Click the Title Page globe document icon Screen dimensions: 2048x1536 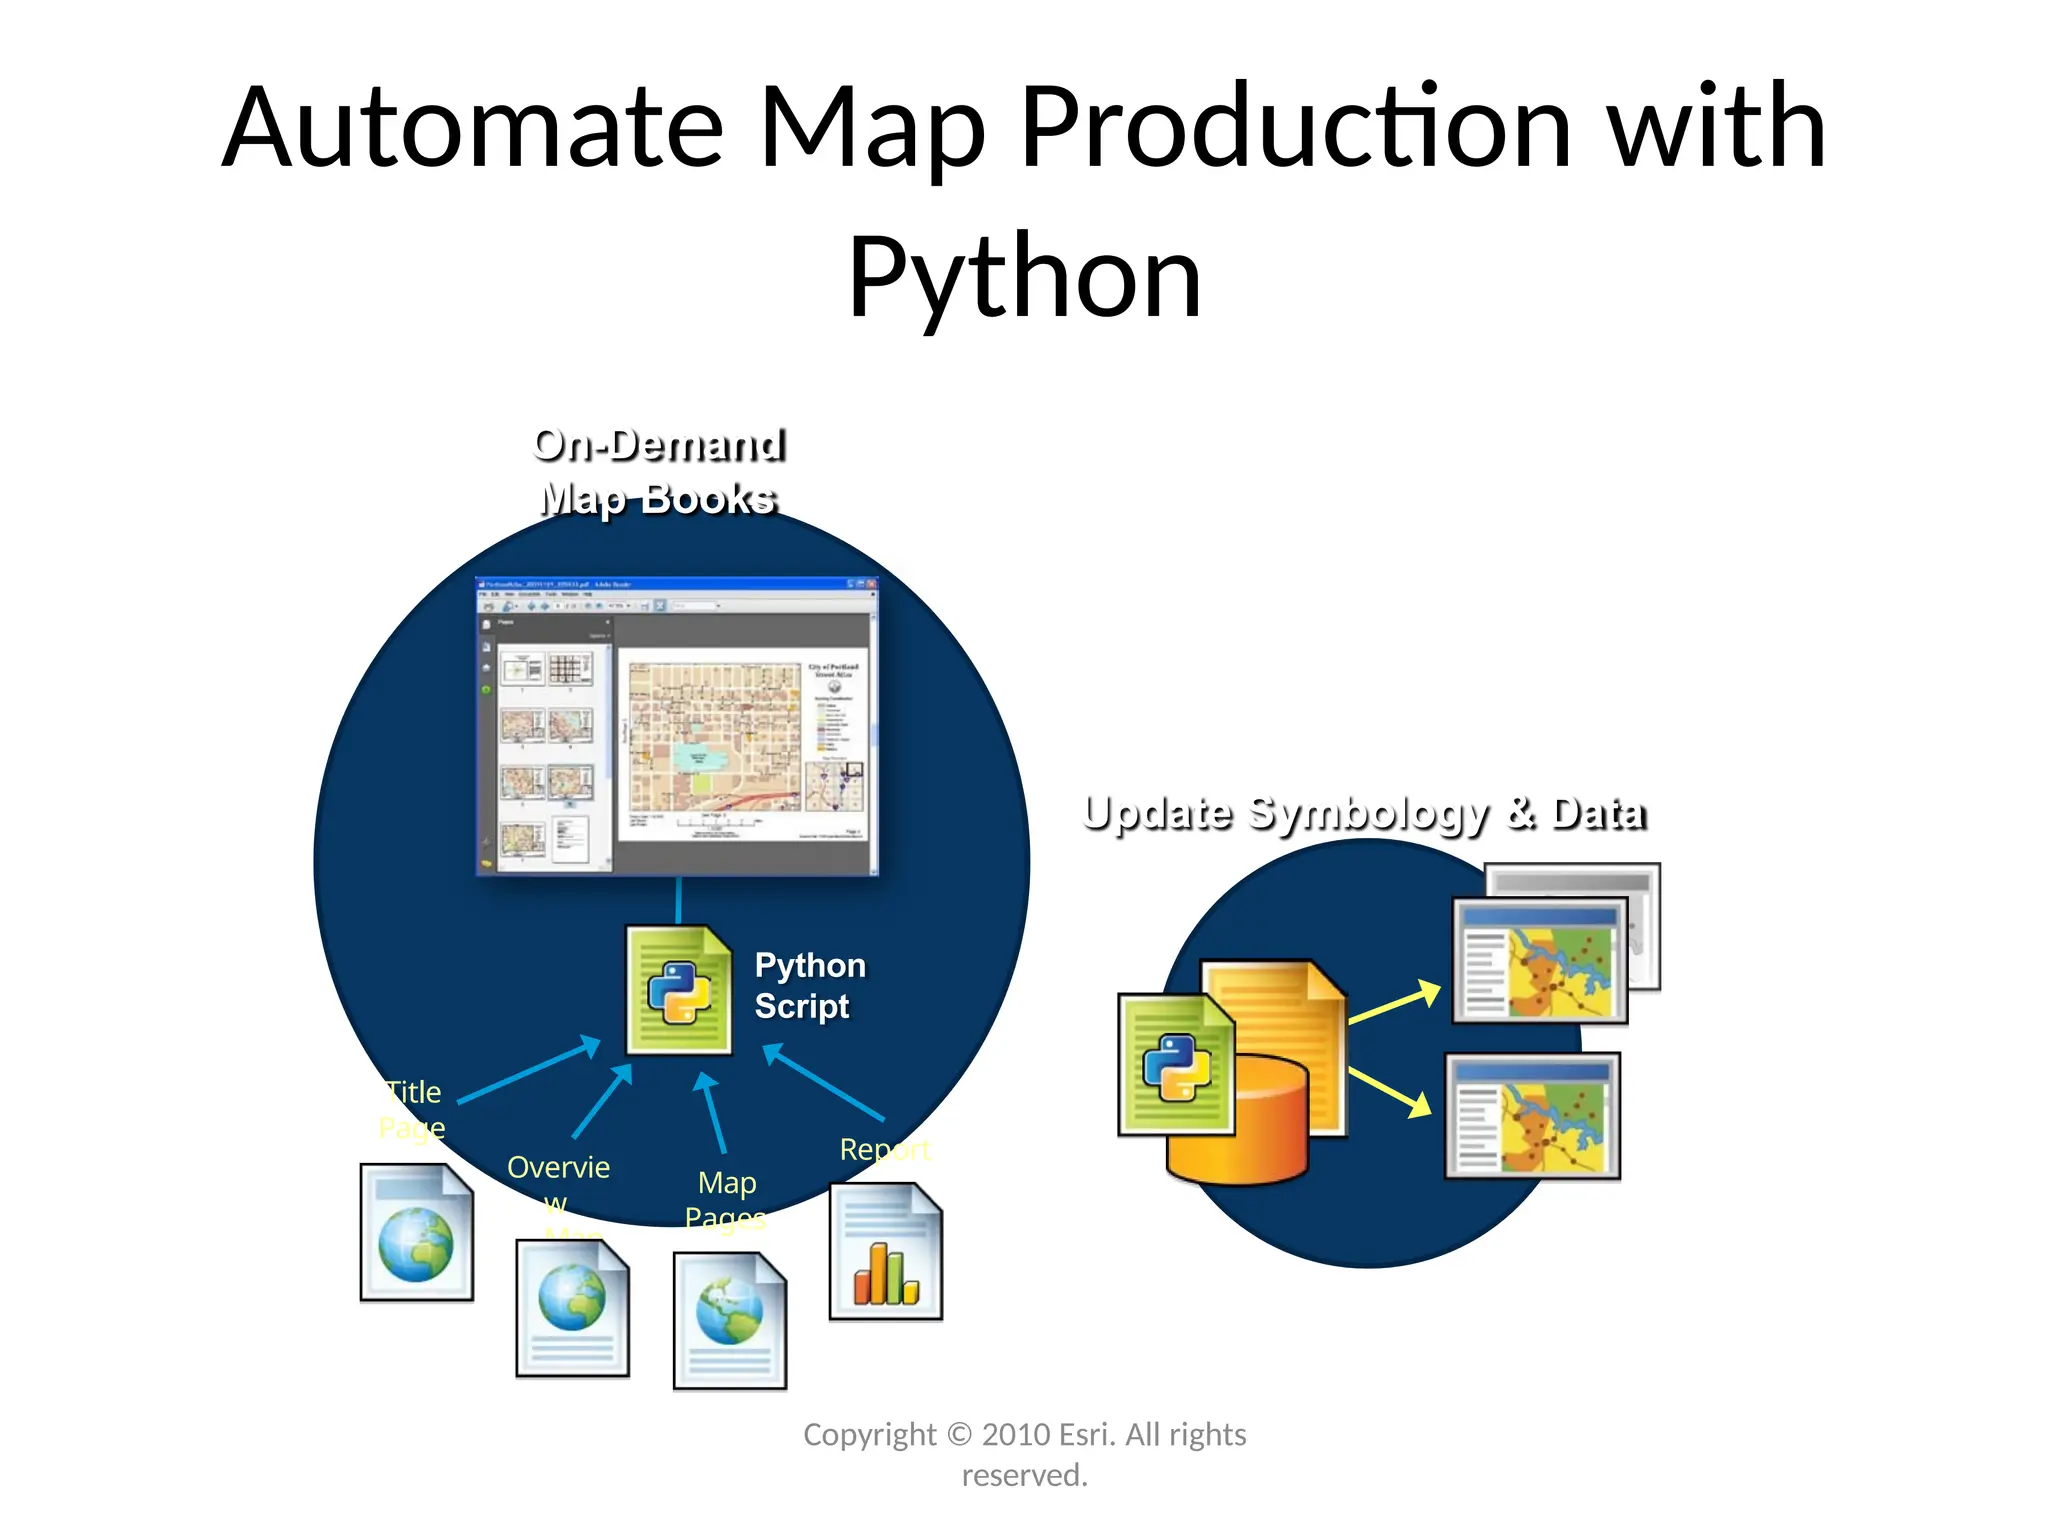tap(416, 1232)
